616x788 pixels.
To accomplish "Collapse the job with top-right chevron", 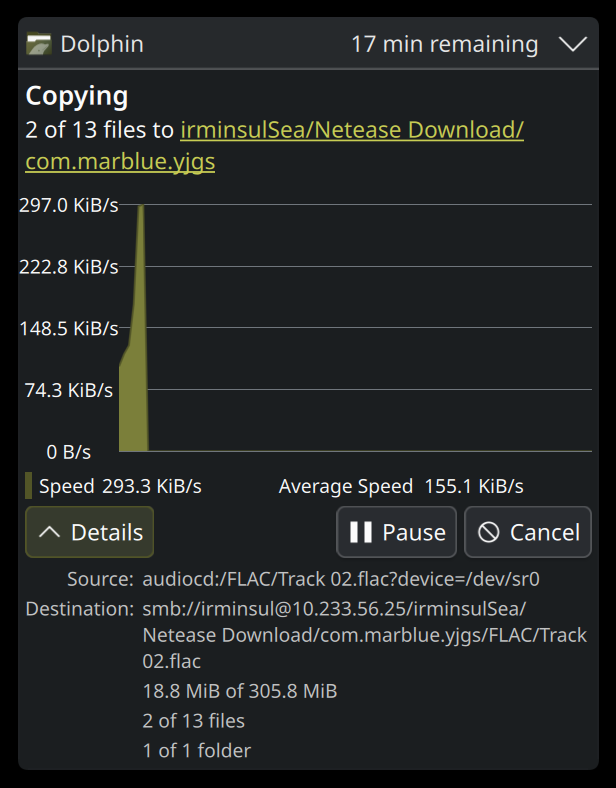I will pos(573,44).
